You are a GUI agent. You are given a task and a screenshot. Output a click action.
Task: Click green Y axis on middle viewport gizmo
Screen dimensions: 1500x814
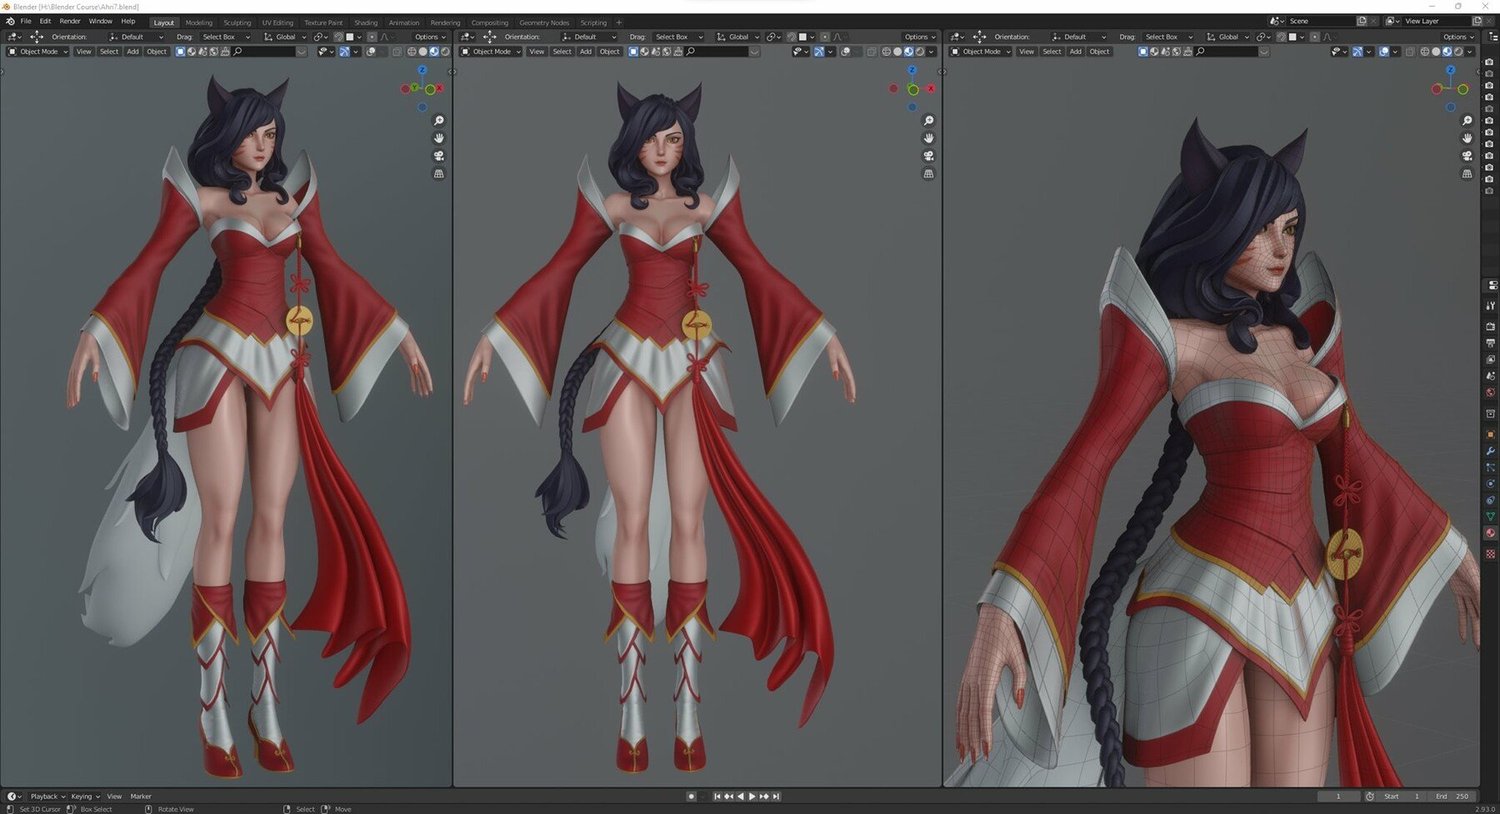click(913, 90)
